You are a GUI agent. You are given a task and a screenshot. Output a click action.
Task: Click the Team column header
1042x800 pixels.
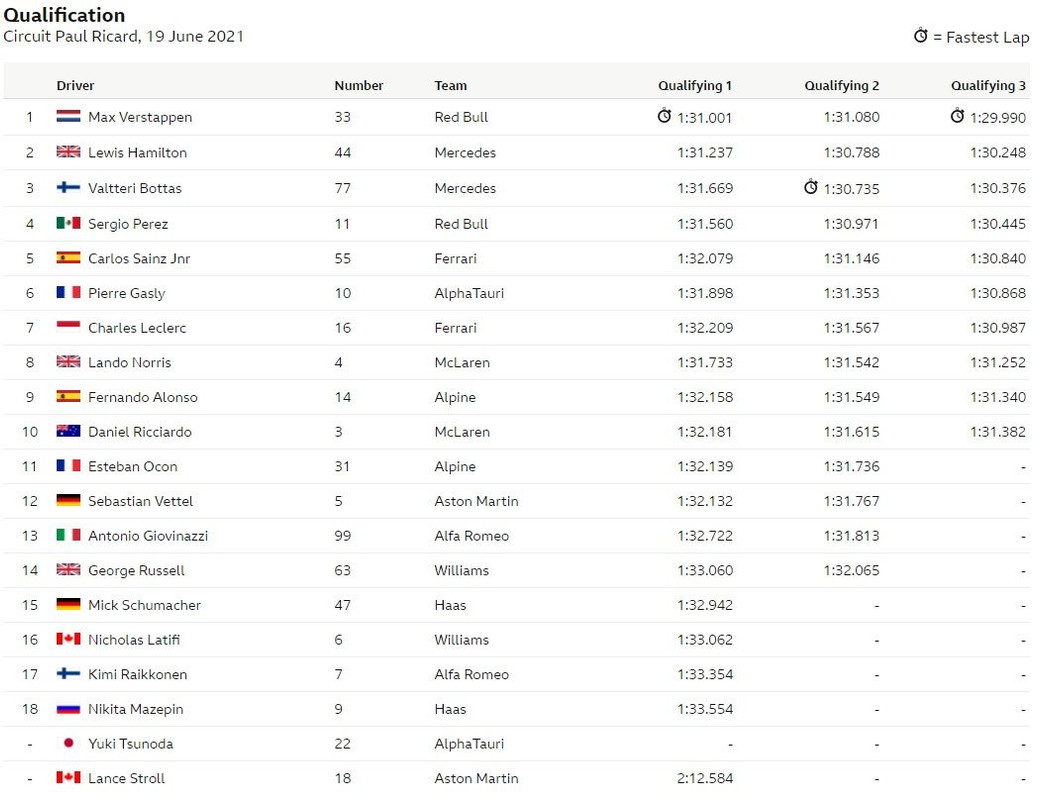coord(451,85)
